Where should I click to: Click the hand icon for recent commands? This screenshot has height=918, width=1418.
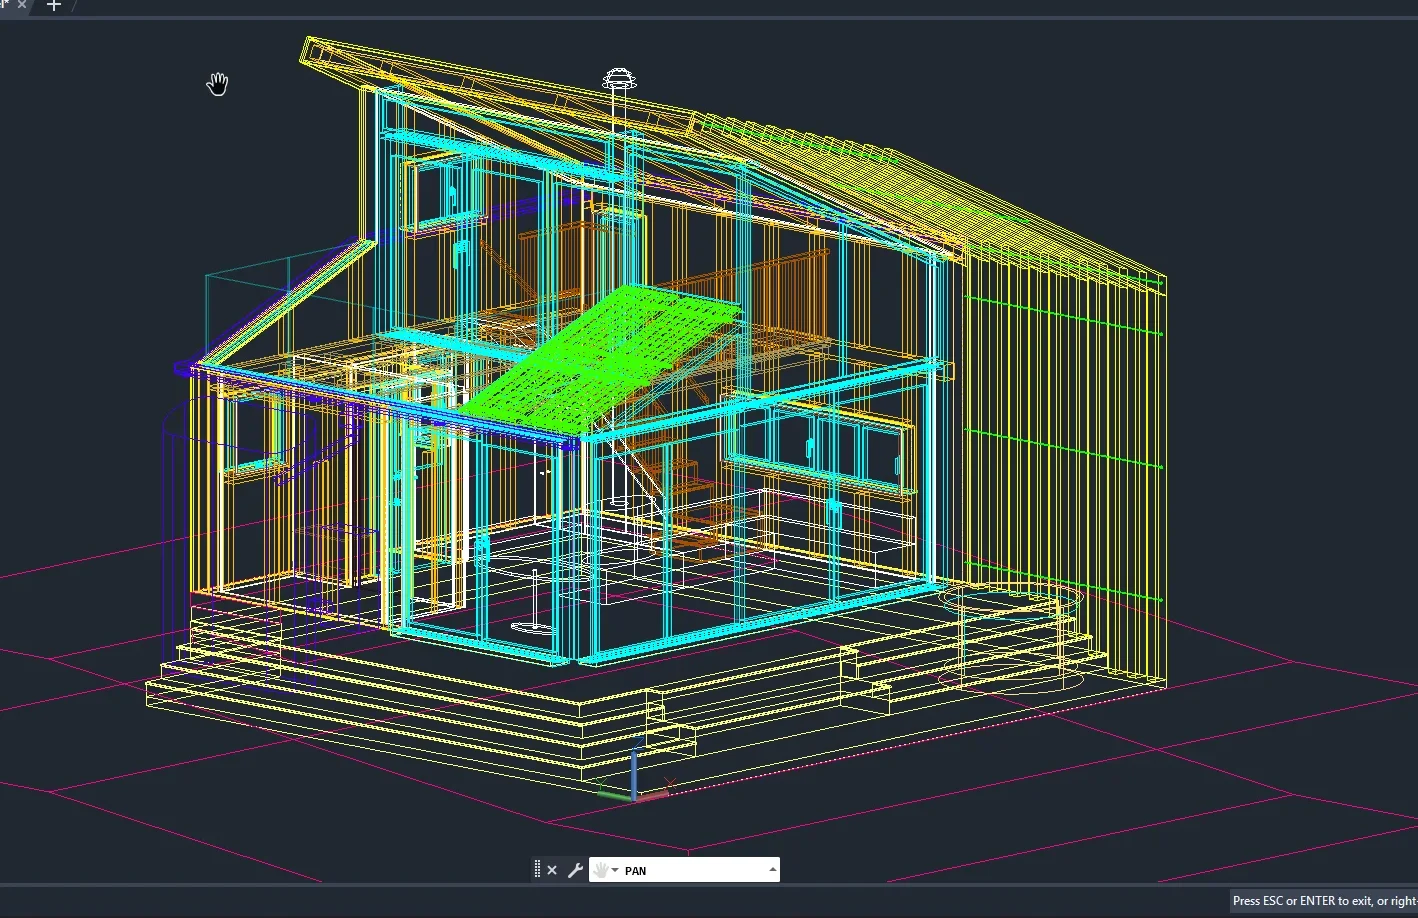click(603, 870)
